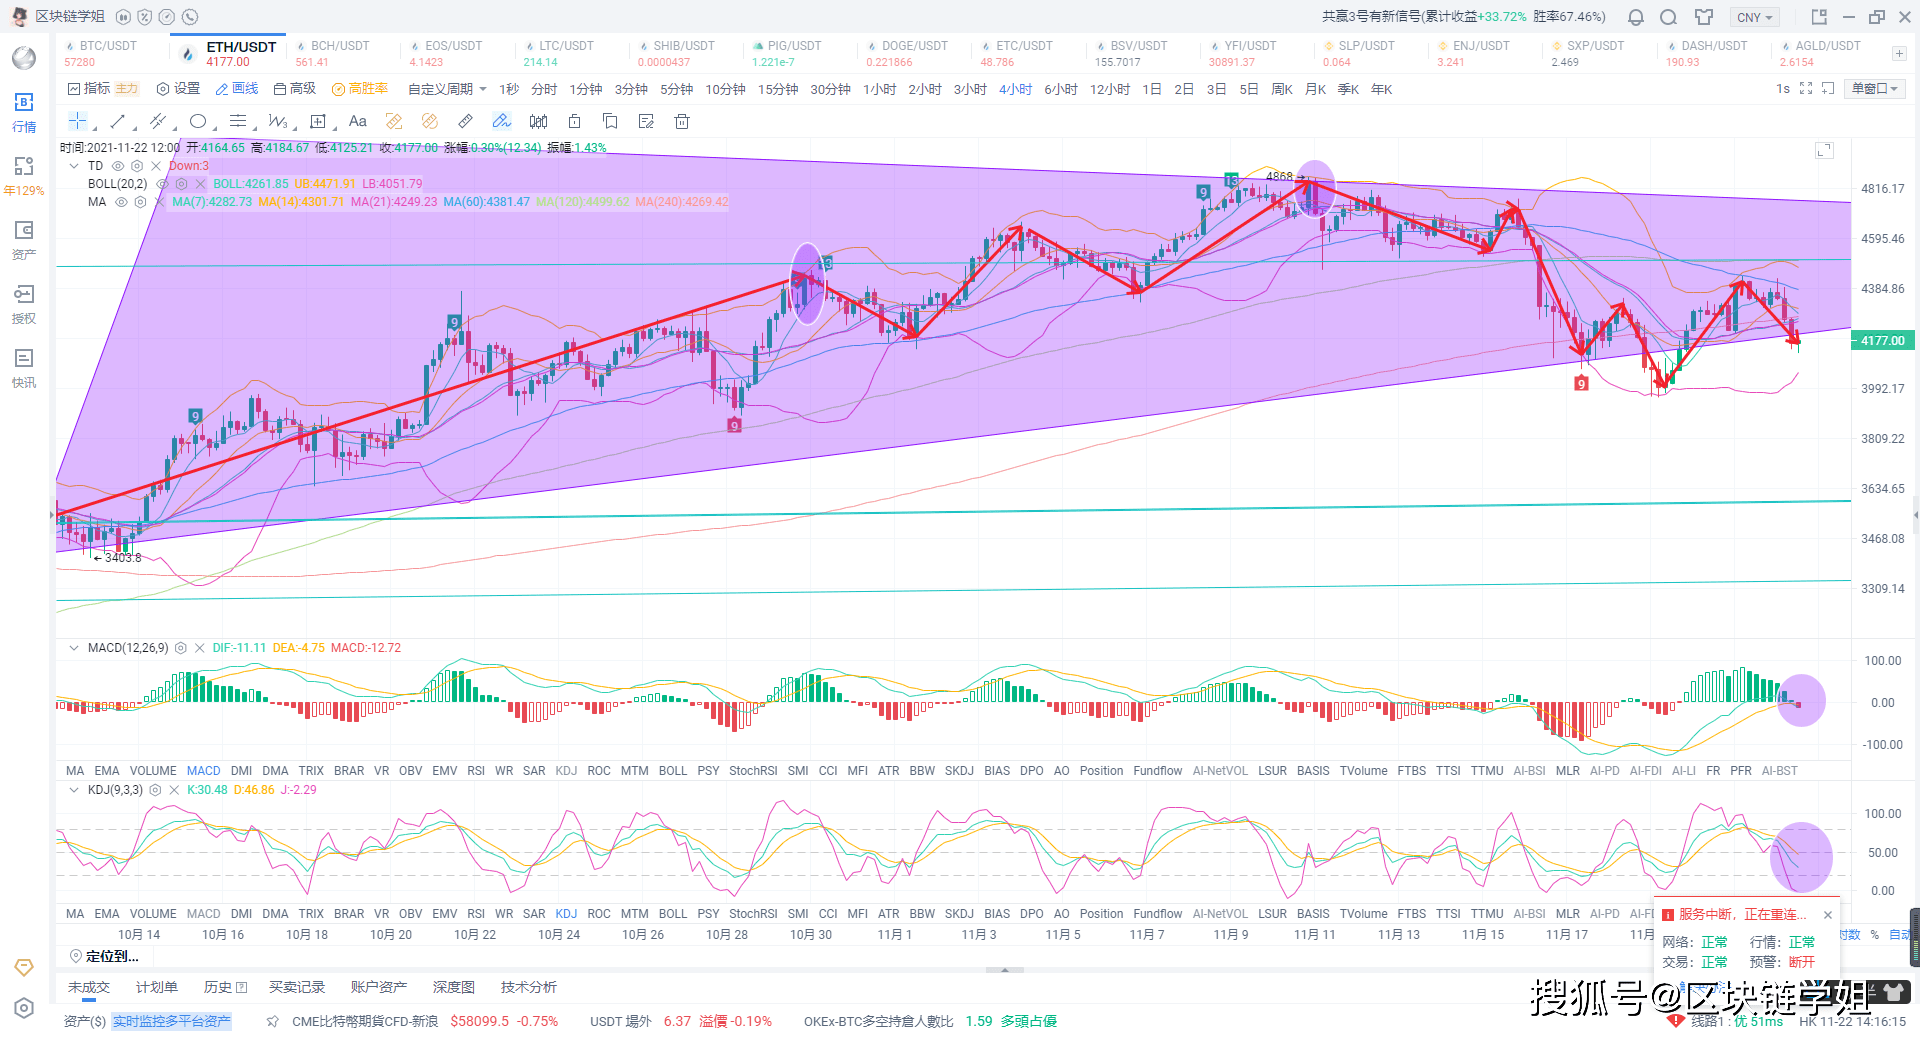The height and width of the screenshot is (1039, 1920).
Task: Select the gray ruler measure tool
Action: (466, 121)
